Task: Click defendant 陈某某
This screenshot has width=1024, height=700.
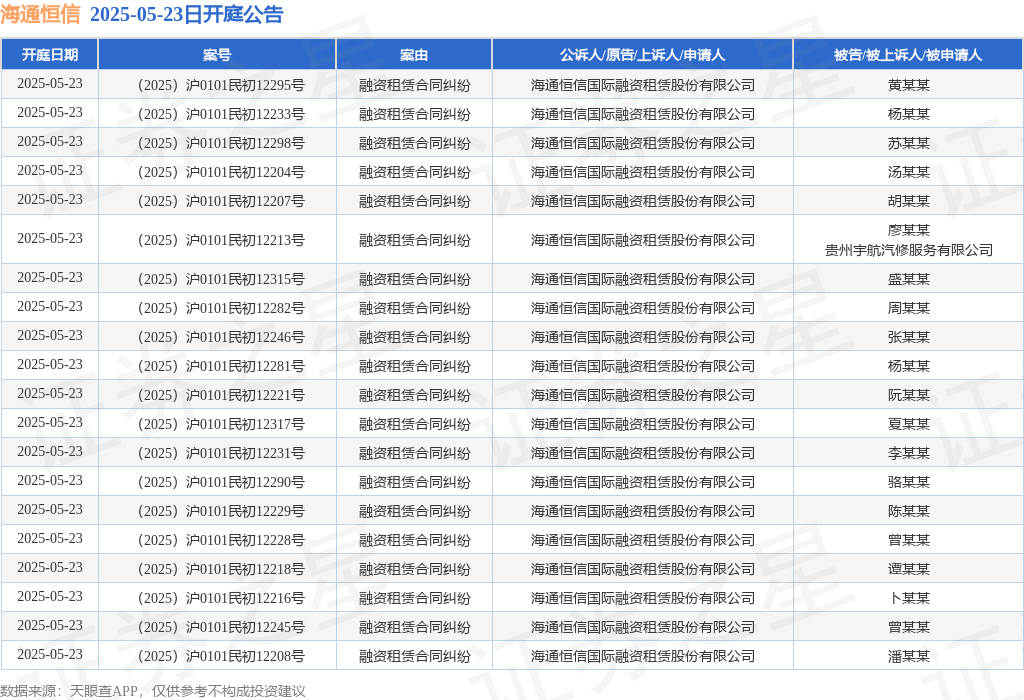Action: (x=908, y=511)
